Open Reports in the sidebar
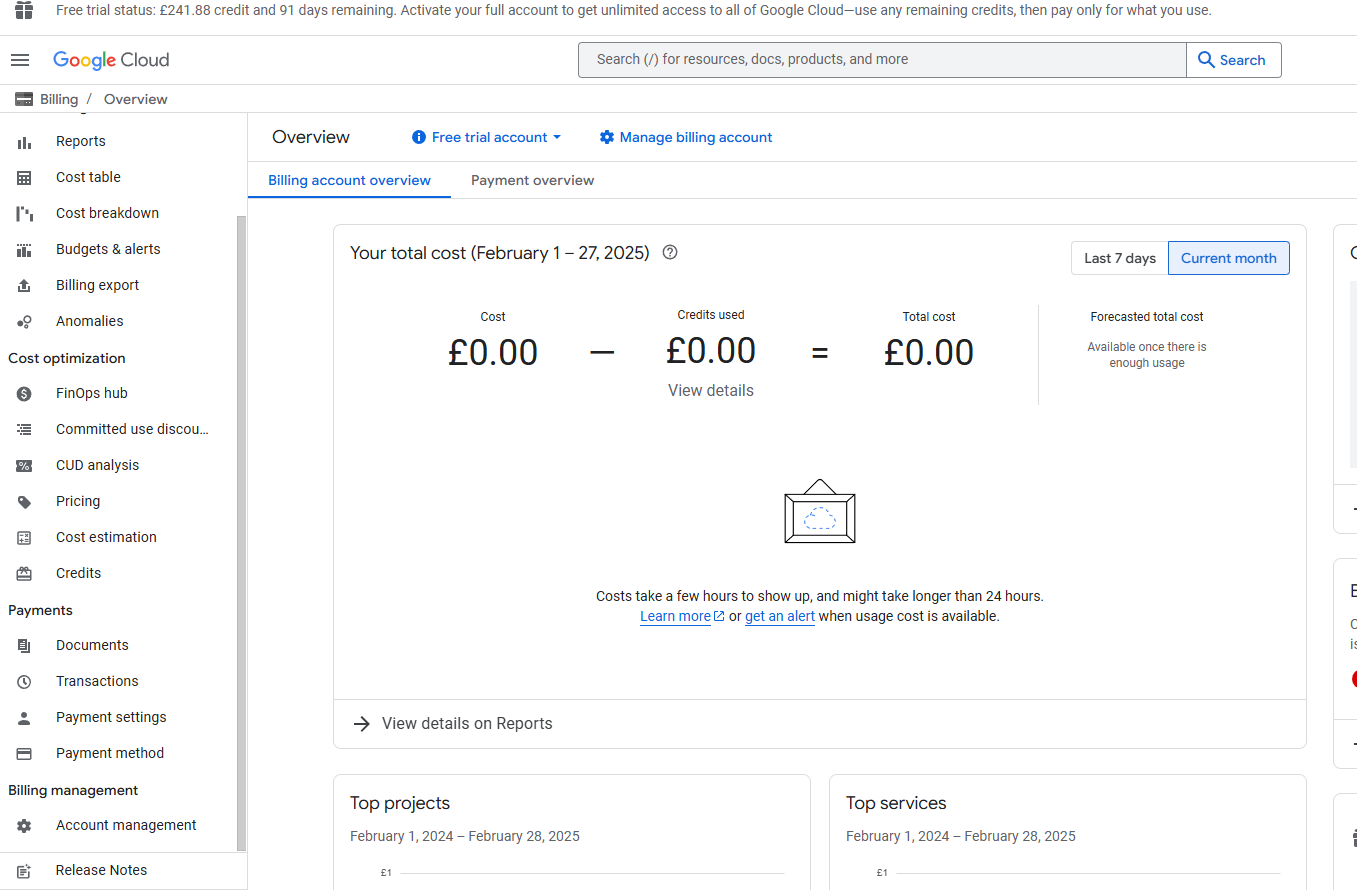This screenshot has width=1357, height=890. coord(81,142)
